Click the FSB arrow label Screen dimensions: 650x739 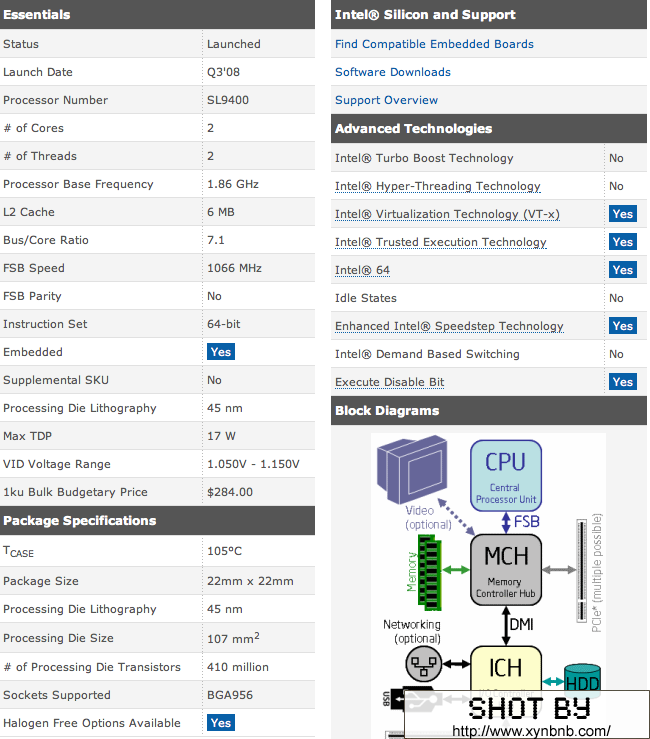[x=527, y=522]
